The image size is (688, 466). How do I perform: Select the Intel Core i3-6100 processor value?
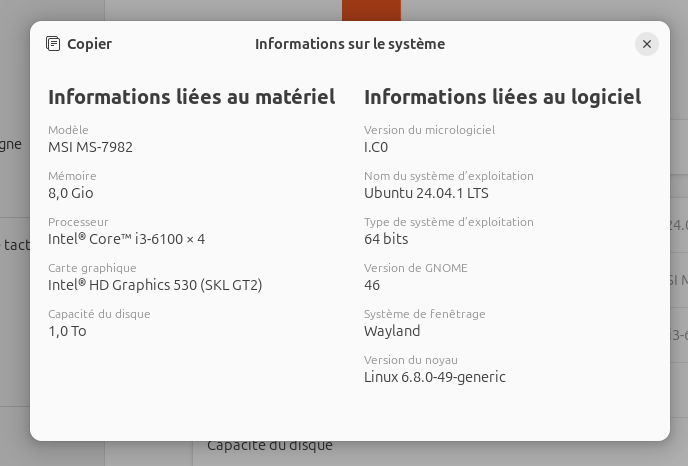coord(126,239)
